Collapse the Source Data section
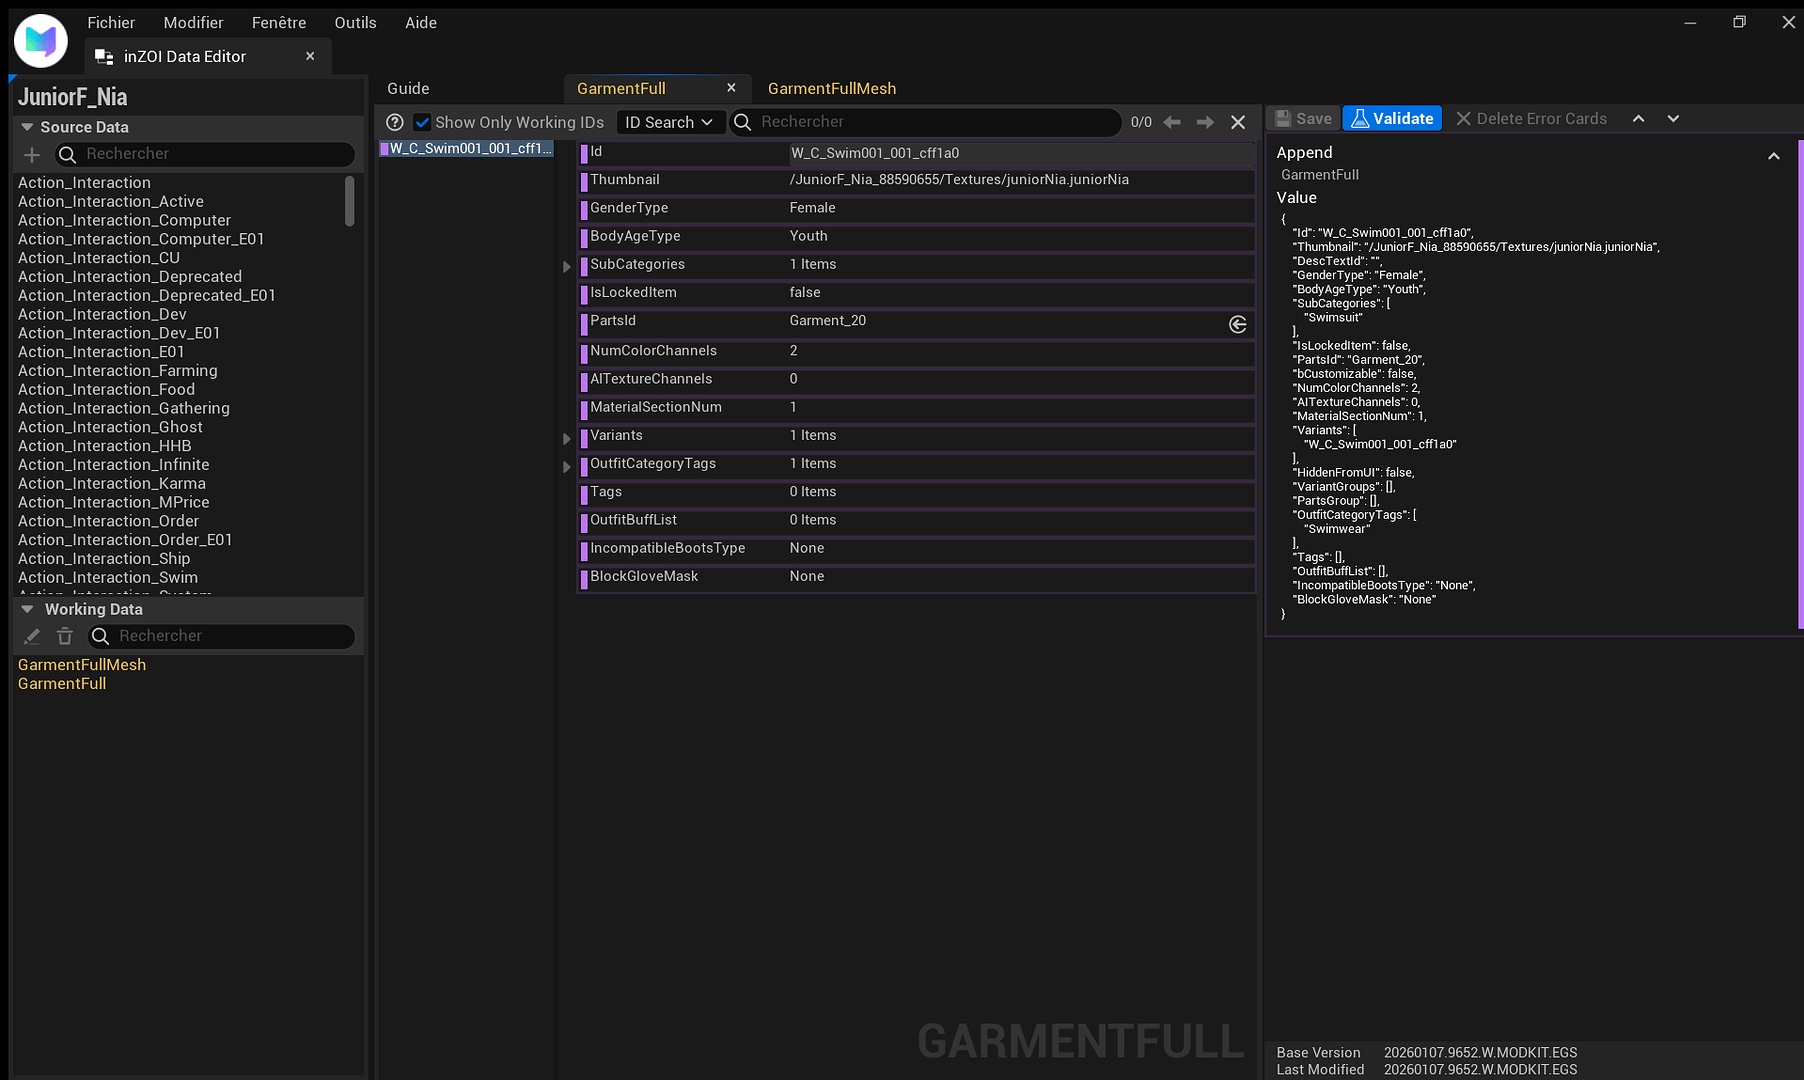 point(26,127)
